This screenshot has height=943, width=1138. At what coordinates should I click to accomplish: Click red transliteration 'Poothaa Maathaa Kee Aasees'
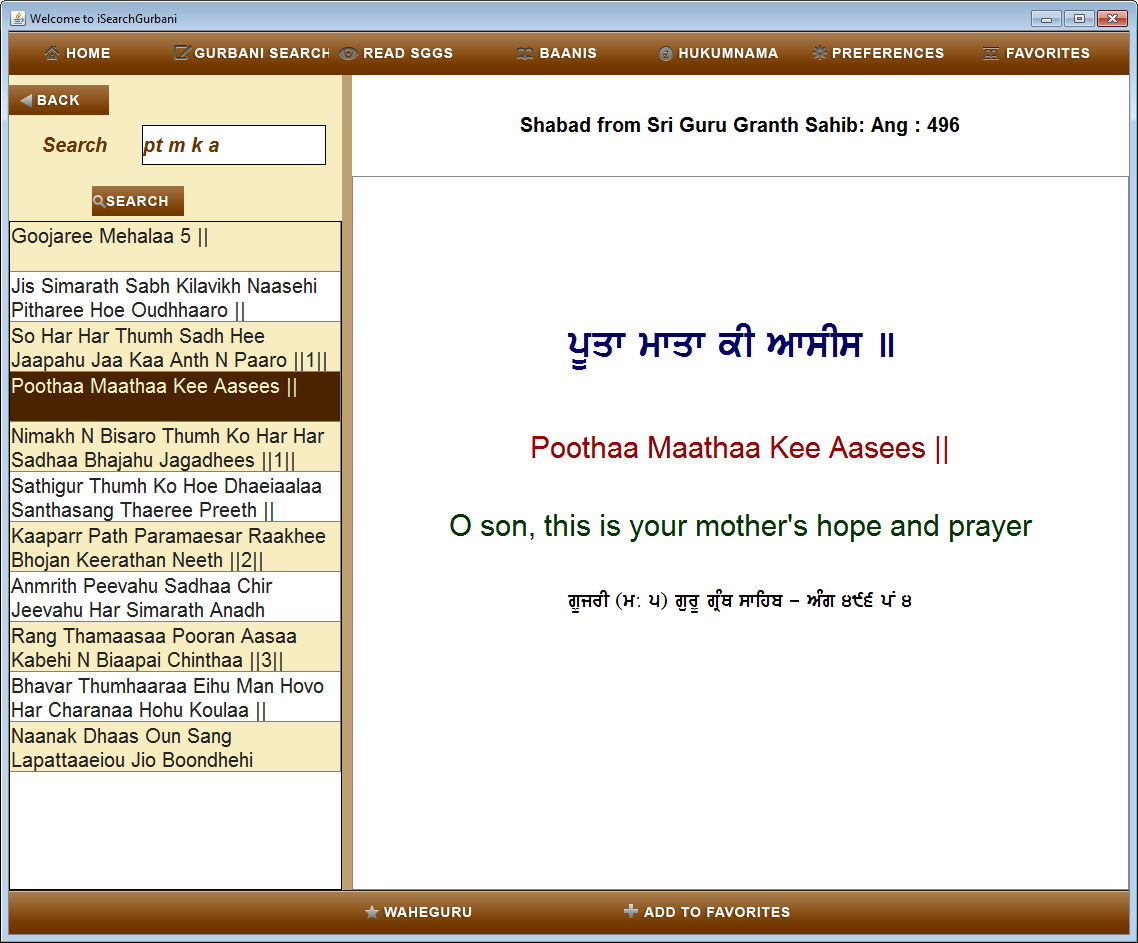pos(740,448)
